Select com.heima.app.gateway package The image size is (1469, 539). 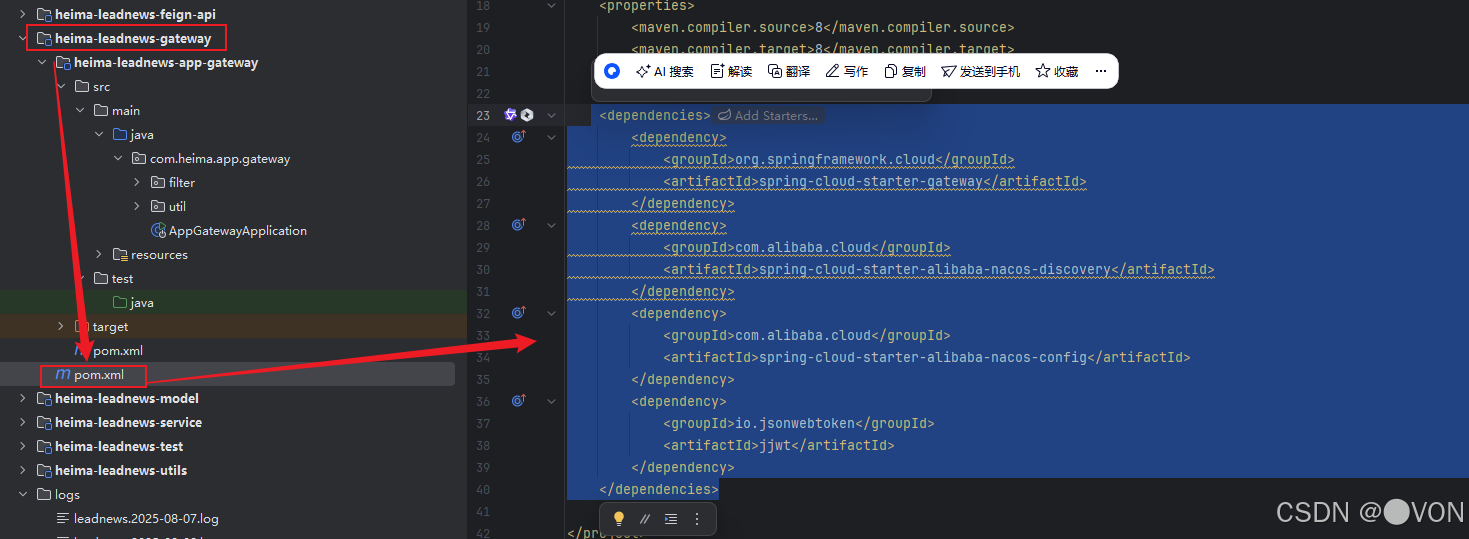pyautogui.click(x=220, y=159)
